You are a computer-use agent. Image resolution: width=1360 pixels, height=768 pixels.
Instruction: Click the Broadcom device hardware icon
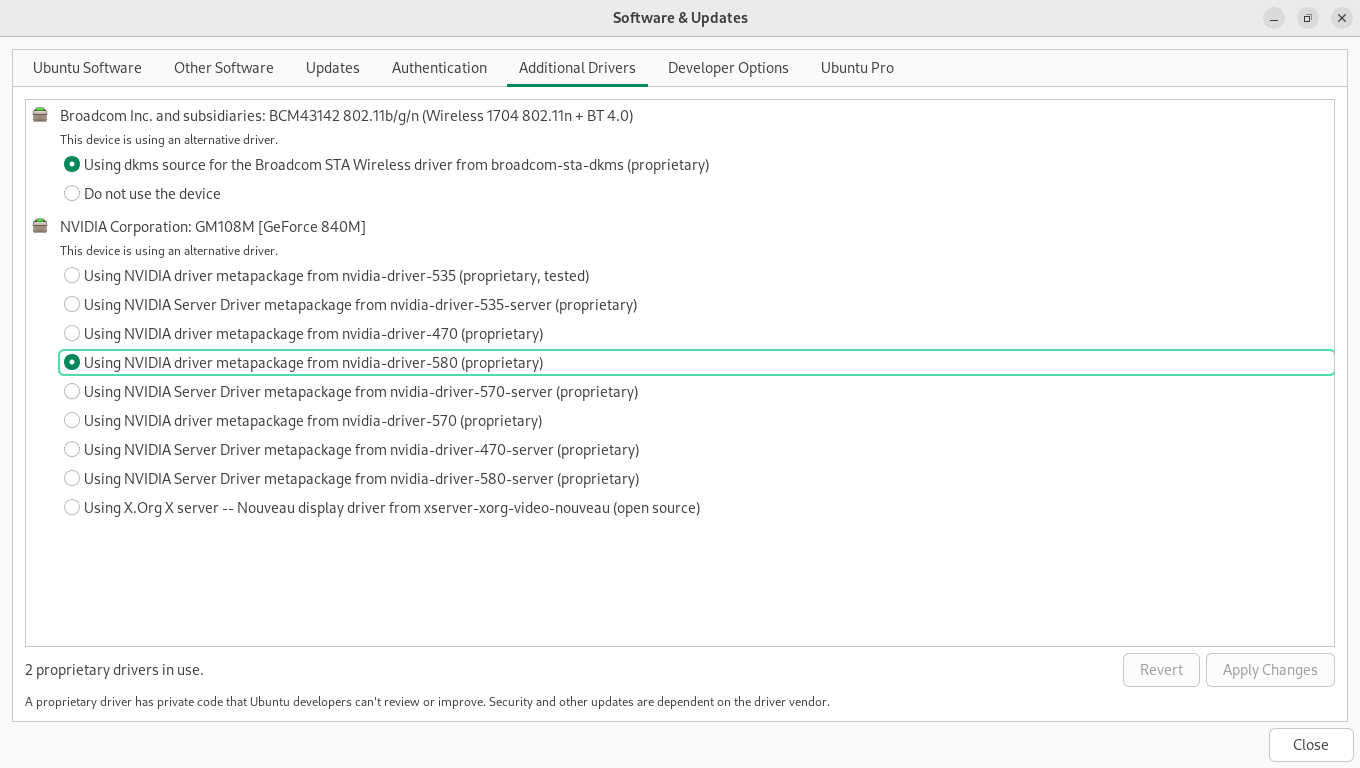point(40,115)
